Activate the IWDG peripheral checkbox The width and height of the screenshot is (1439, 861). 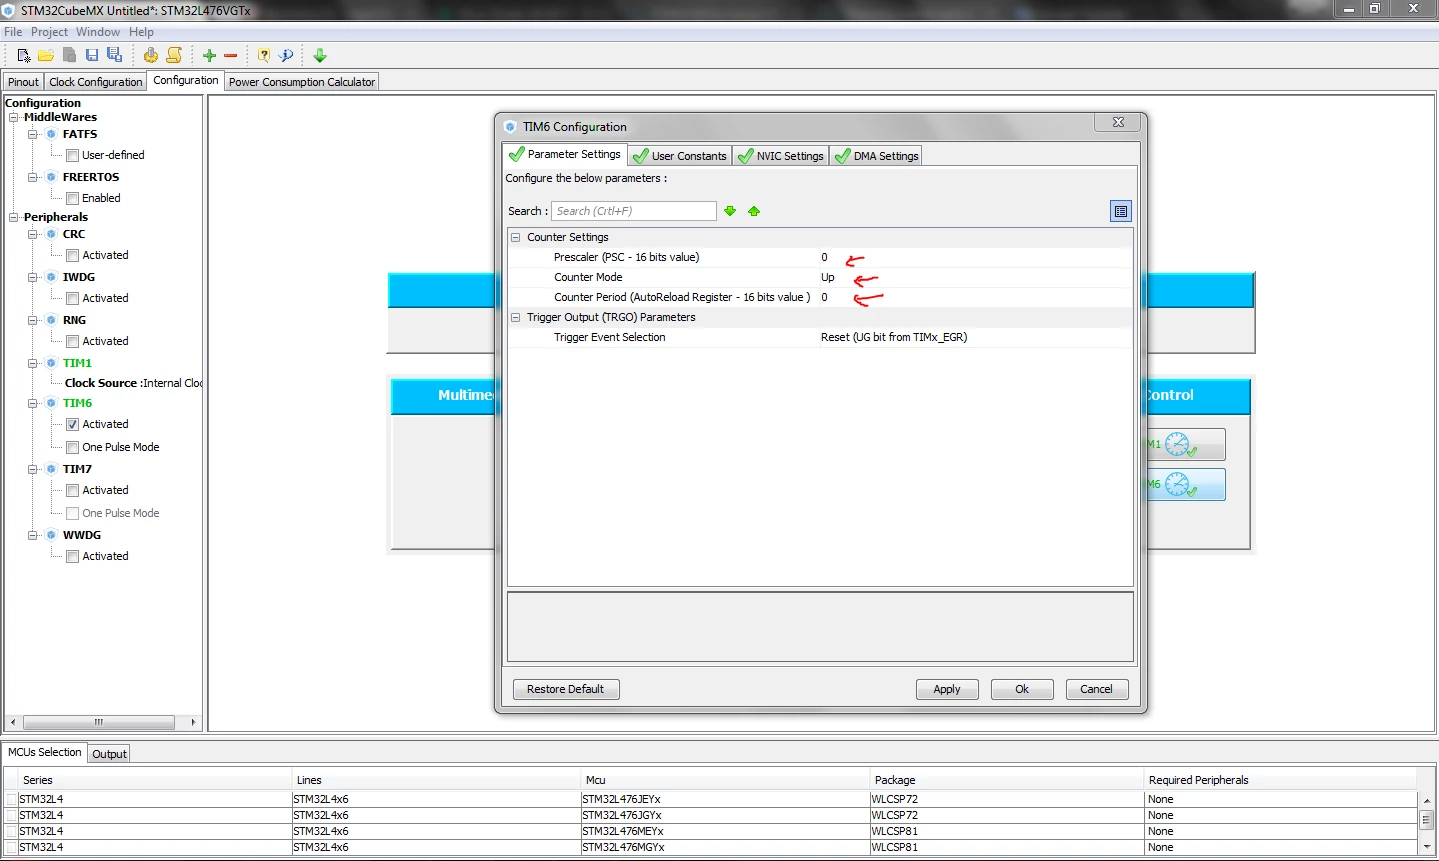[x=72, y=298]
